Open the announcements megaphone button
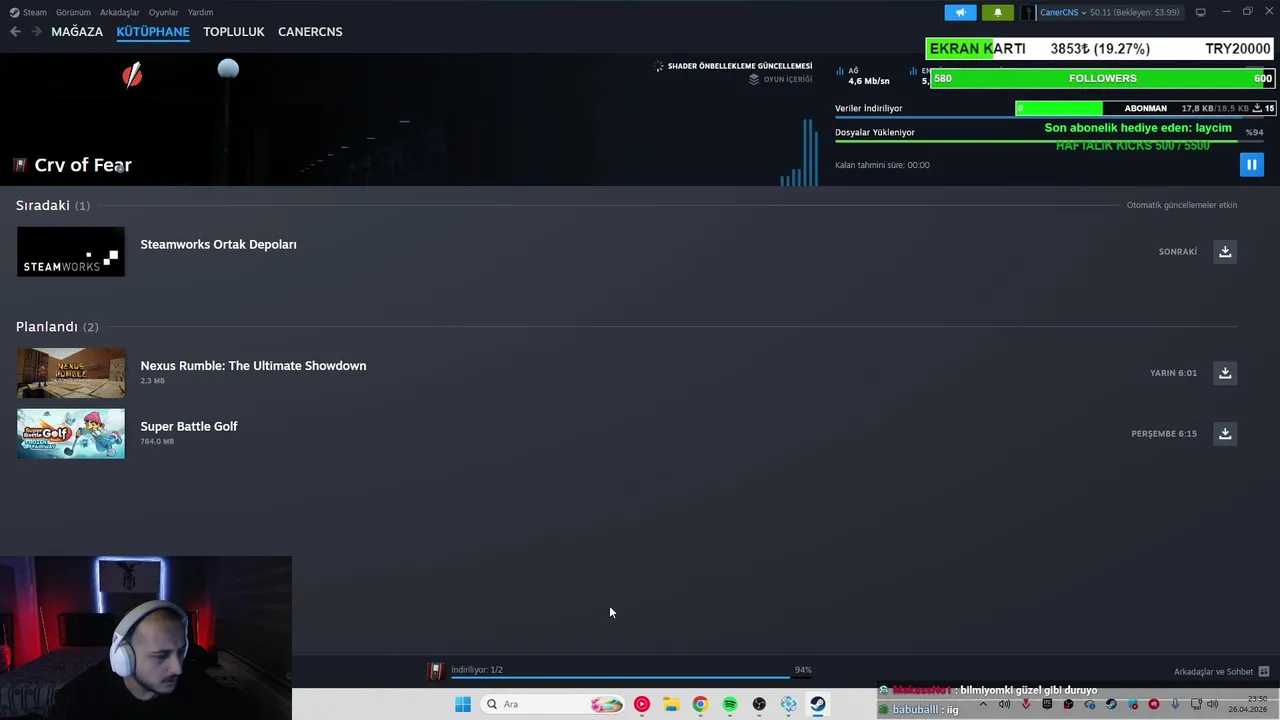 click(x=960, y=12)
